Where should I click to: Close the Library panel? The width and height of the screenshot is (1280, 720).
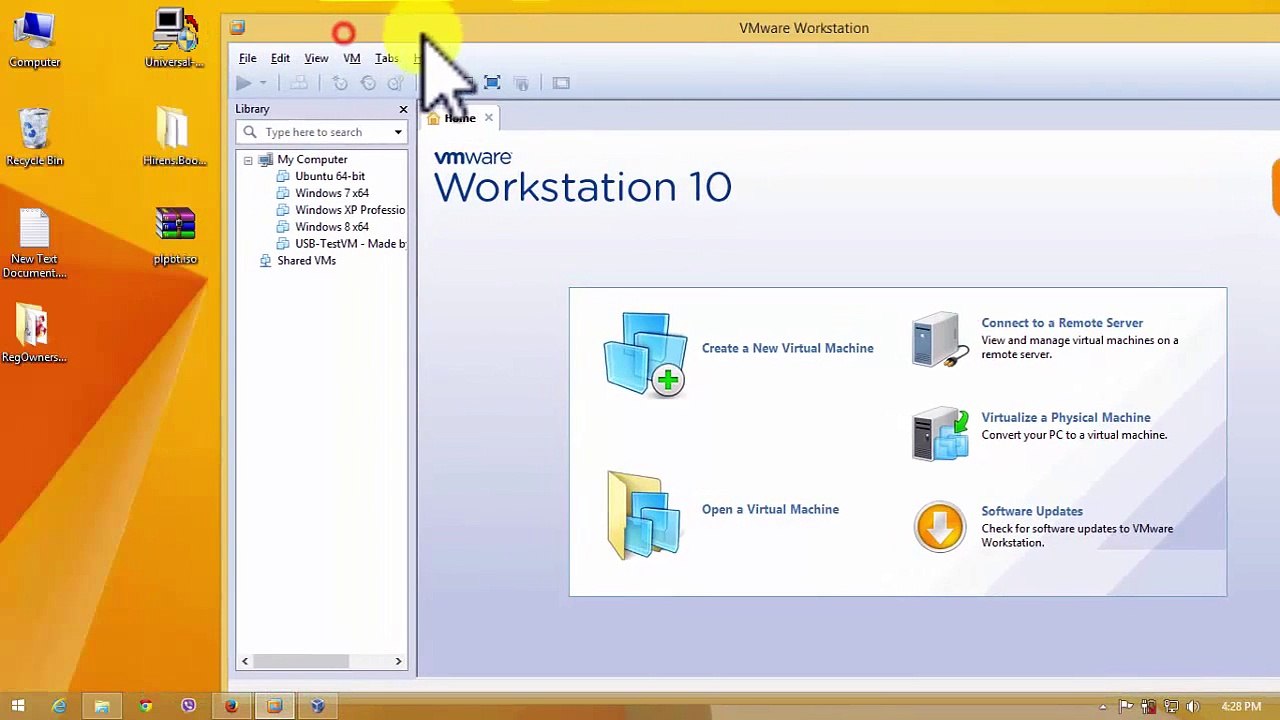pyautogui.click(x=403, y=109)
